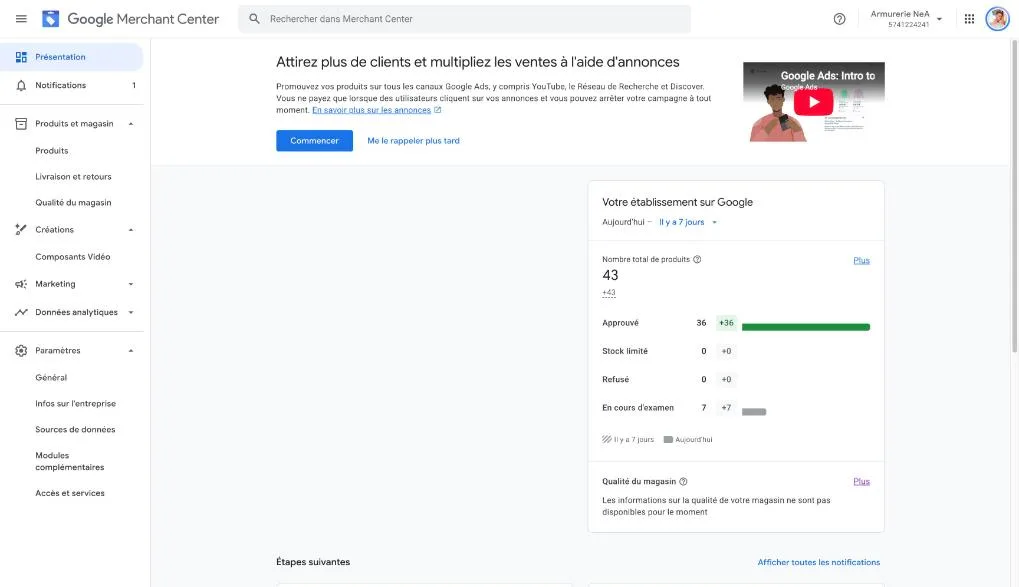Click Plus link for total products
The width and height of the screenshot is (1019, 587).
pos(861,261)
